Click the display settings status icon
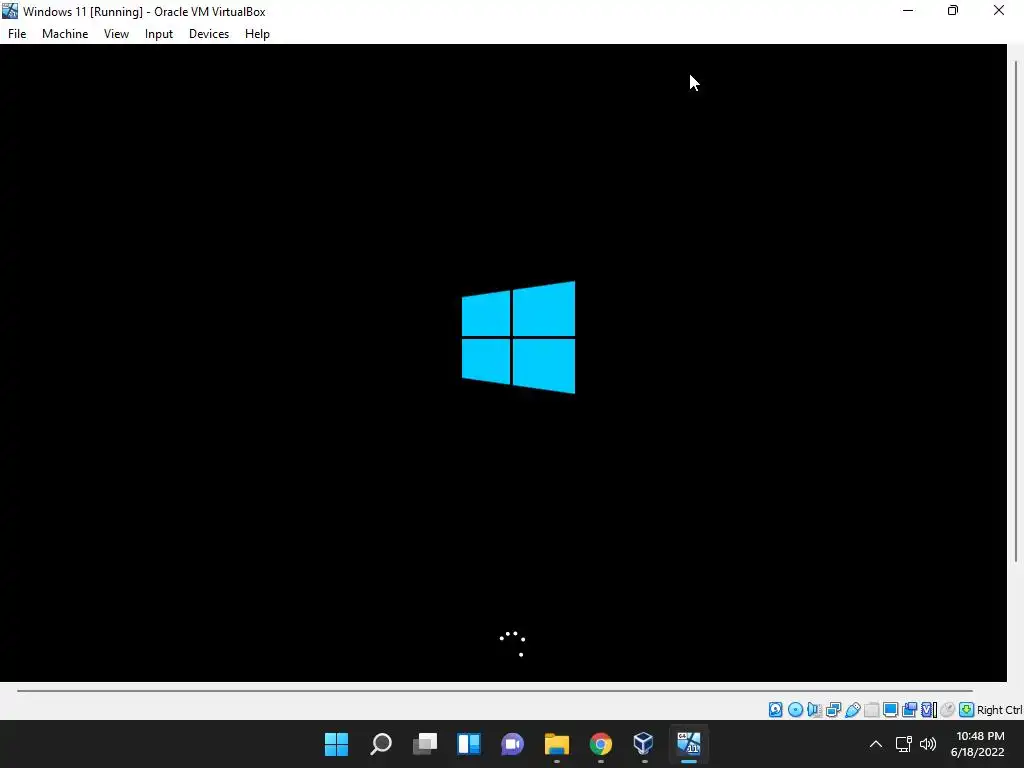1024x768 pixels. (x=890, y=709)
